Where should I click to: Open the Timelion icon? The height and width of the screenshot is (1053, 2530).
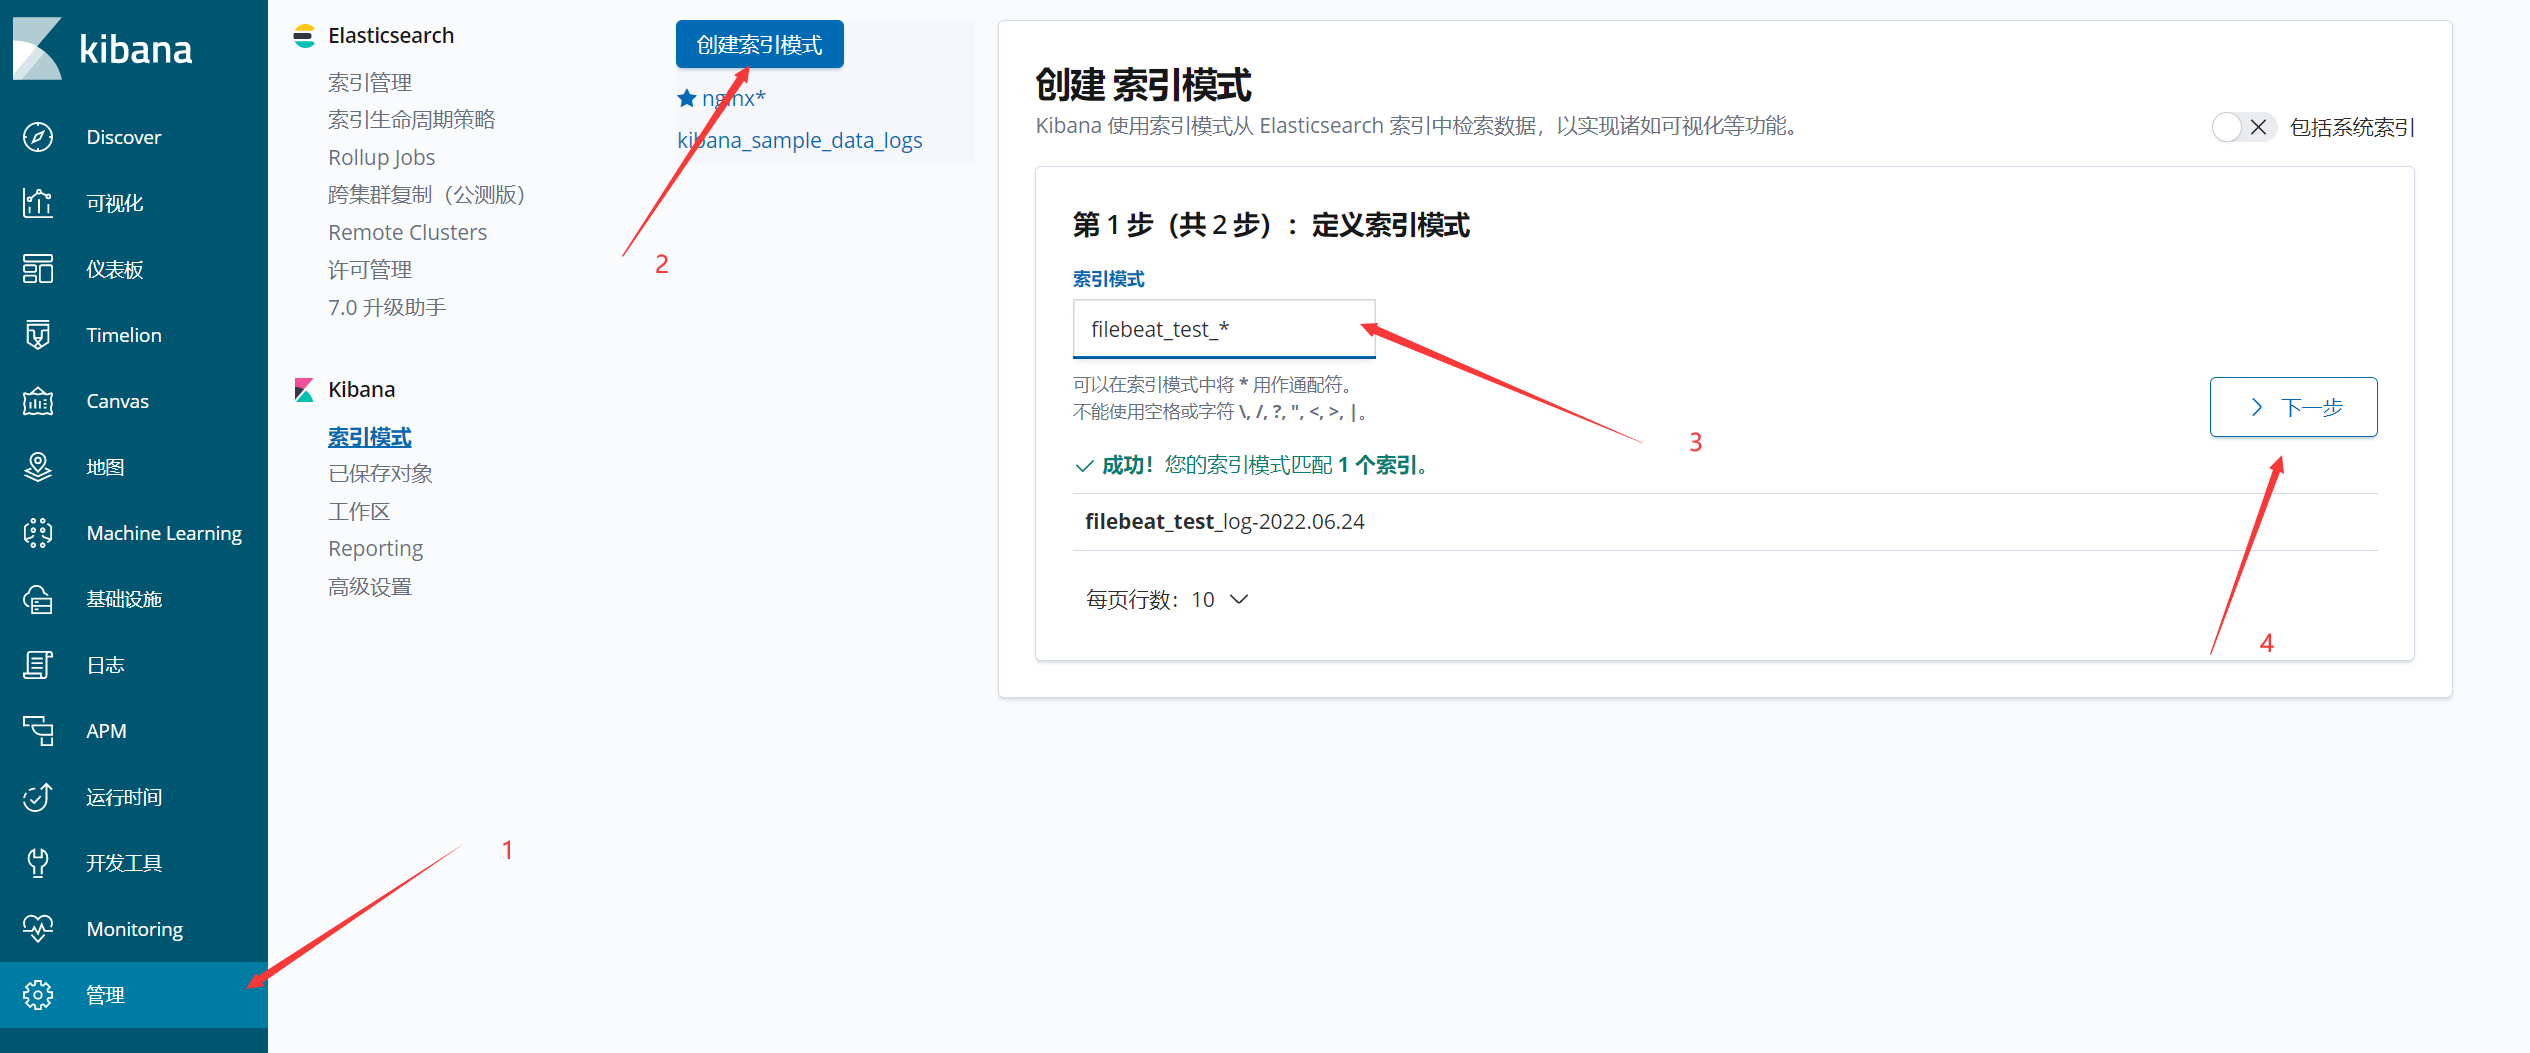pyautogui.click(x=38, y=335)
